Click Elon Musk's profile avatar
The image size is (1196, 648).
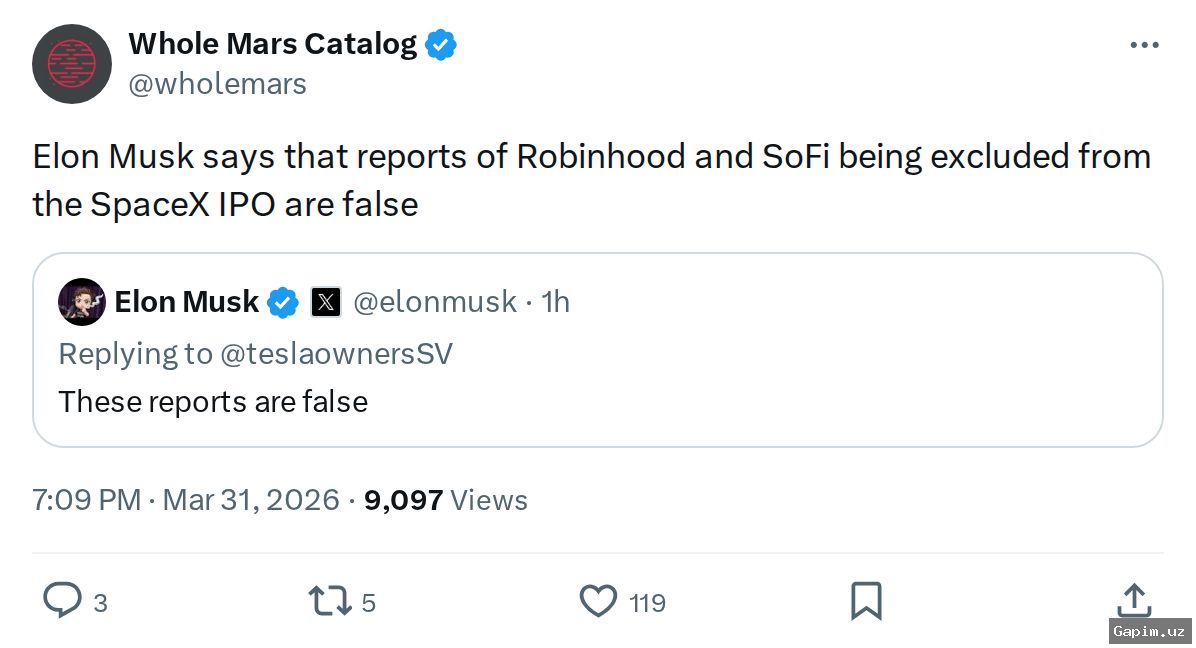(x=82, y=302)
